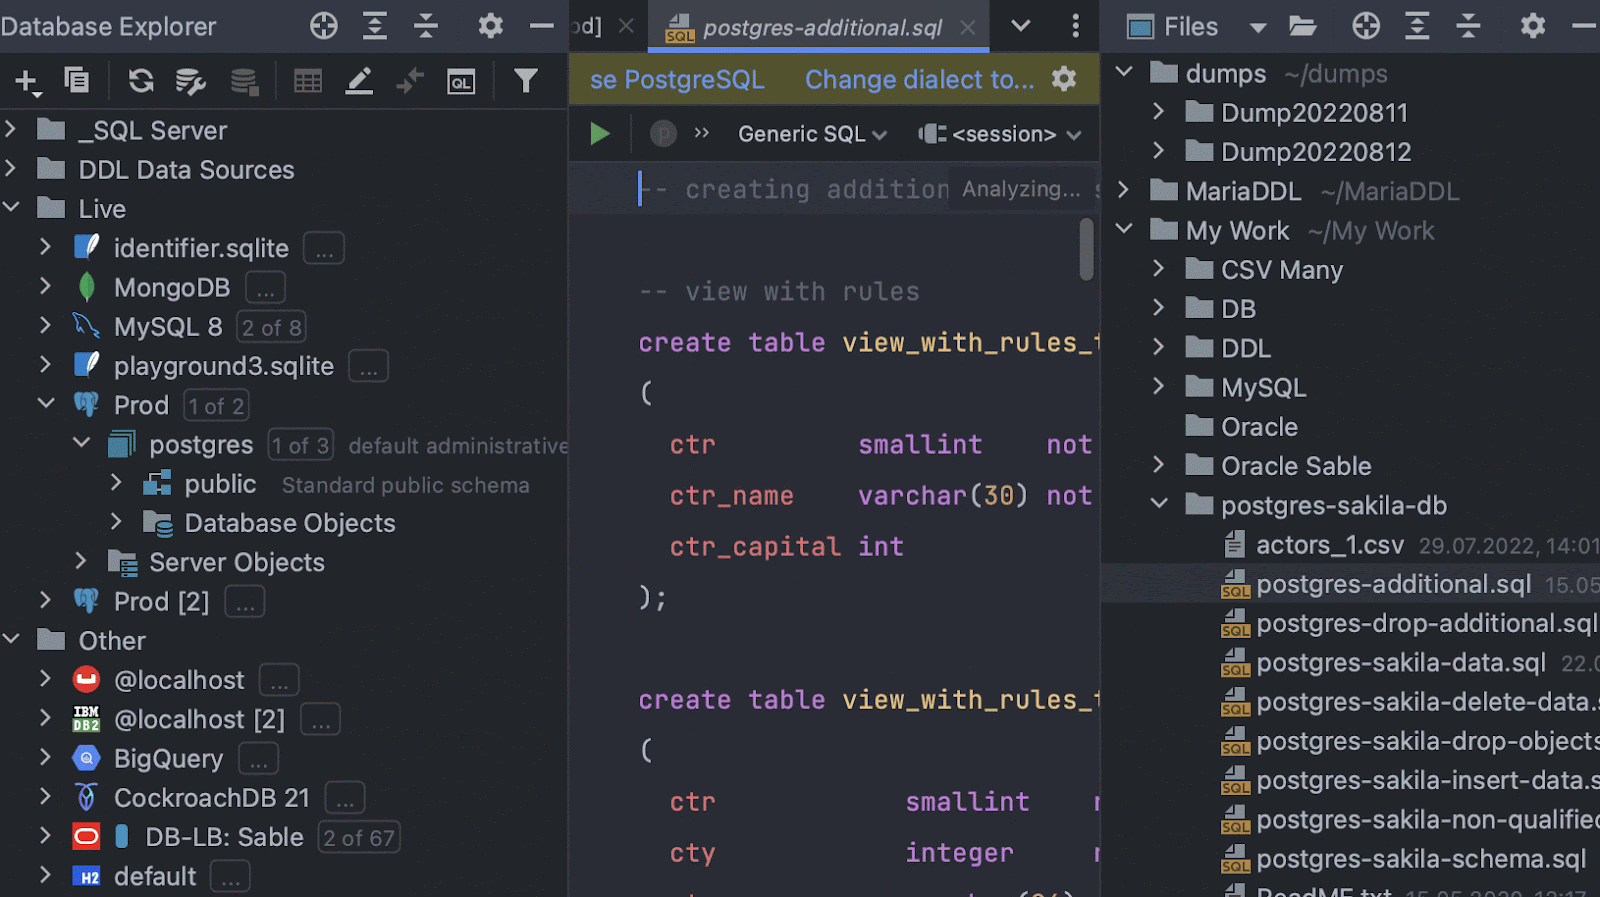This screenshot has height=897, width=1600.
Task: Show the hidden tabs list chevron
Action: pyautogui.click(x=1020, y=26)
